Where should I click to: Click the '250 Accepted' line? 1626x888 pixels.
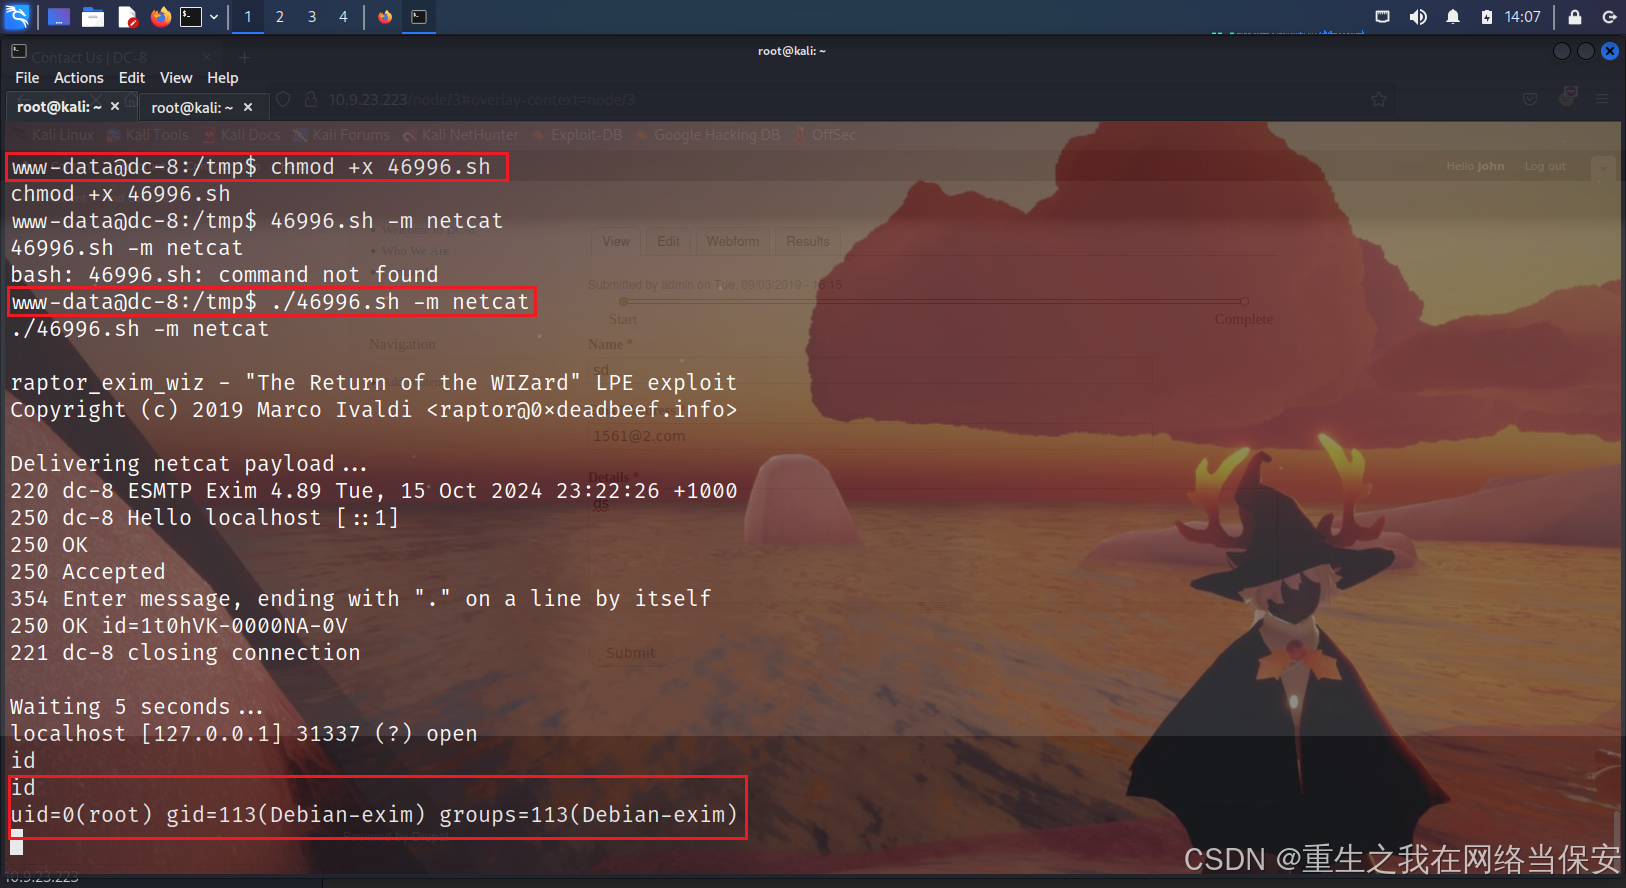[x=88, y=571]
